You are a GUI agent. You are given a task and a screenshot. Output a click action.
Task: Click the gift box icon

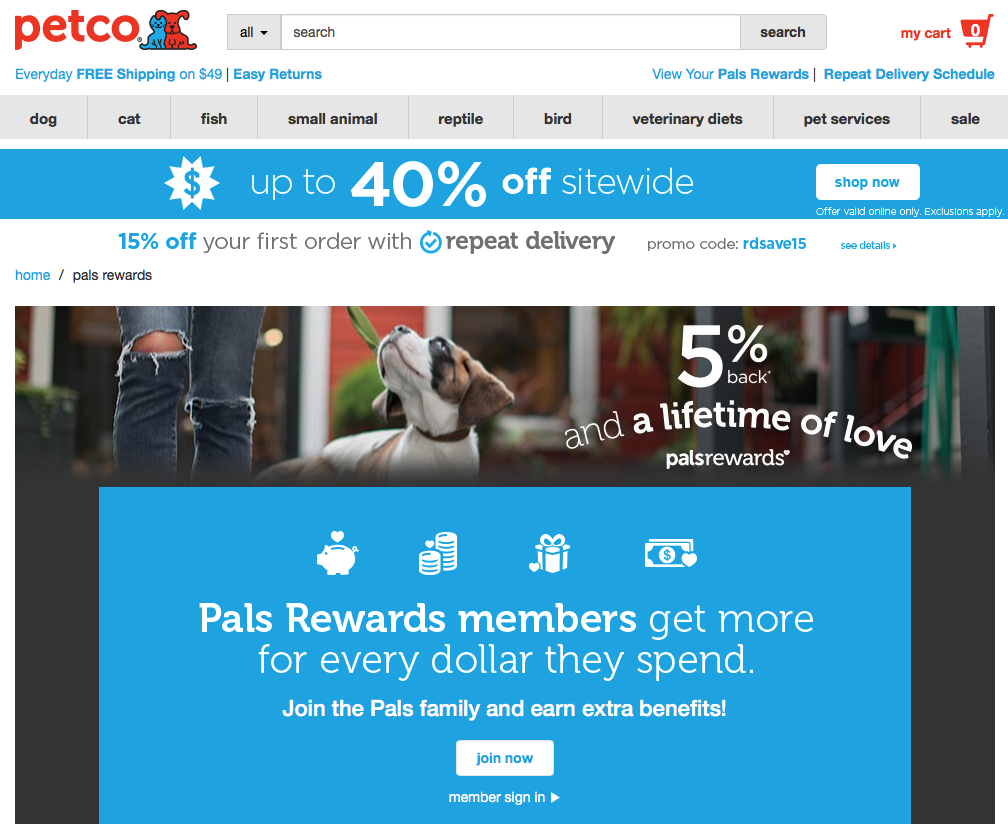click(x=550, y=553)
